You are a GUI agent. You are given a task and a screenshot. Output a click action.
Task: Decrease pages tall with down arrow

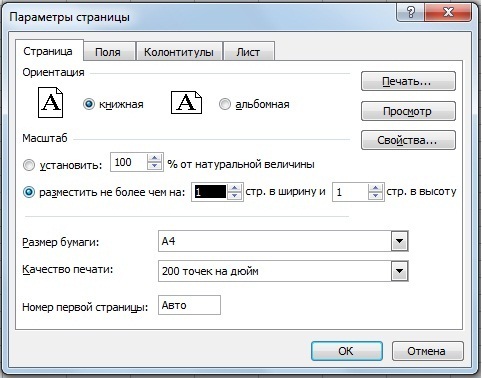click(x=376, y=196)
